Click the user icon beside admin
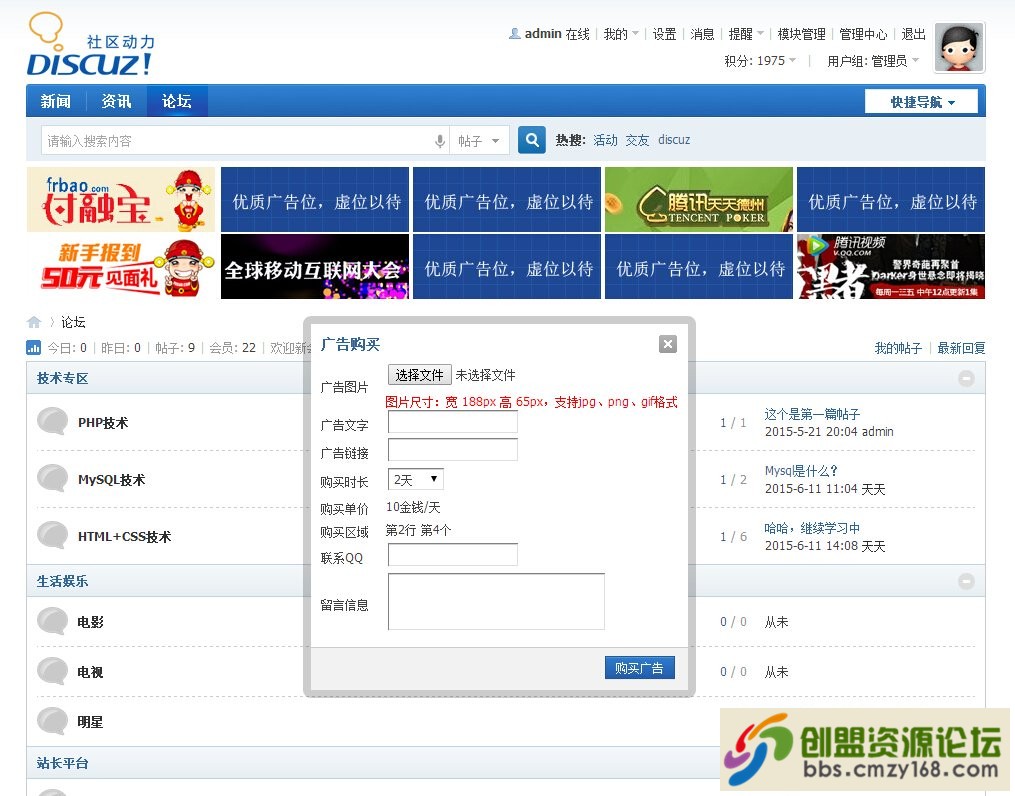 click(515, 34)
